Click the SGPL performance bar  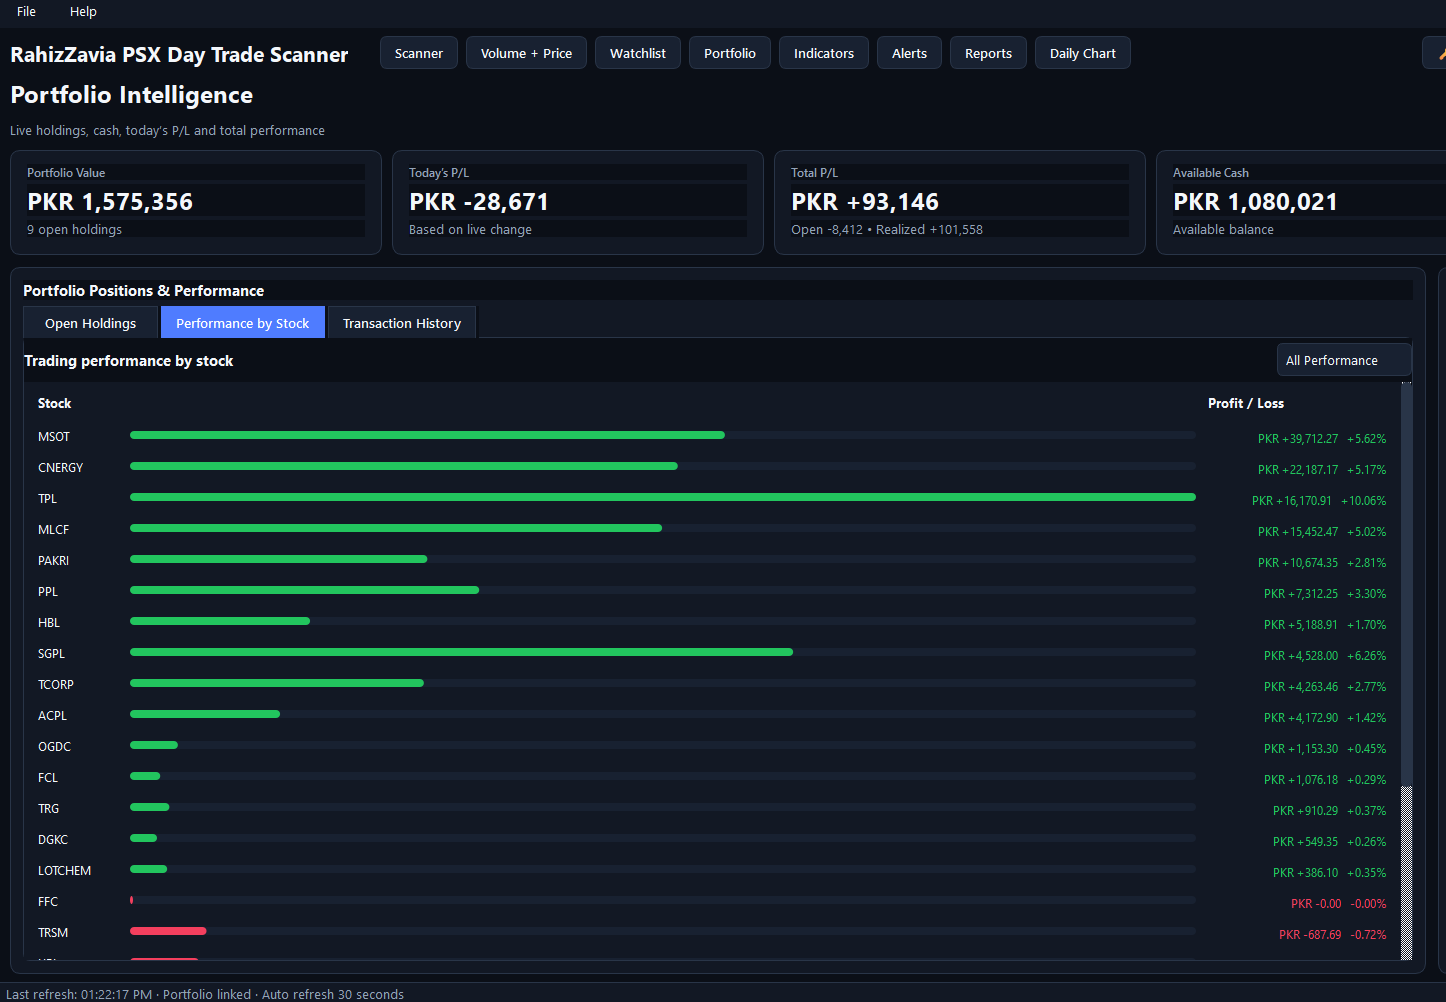tap(461, 652)
